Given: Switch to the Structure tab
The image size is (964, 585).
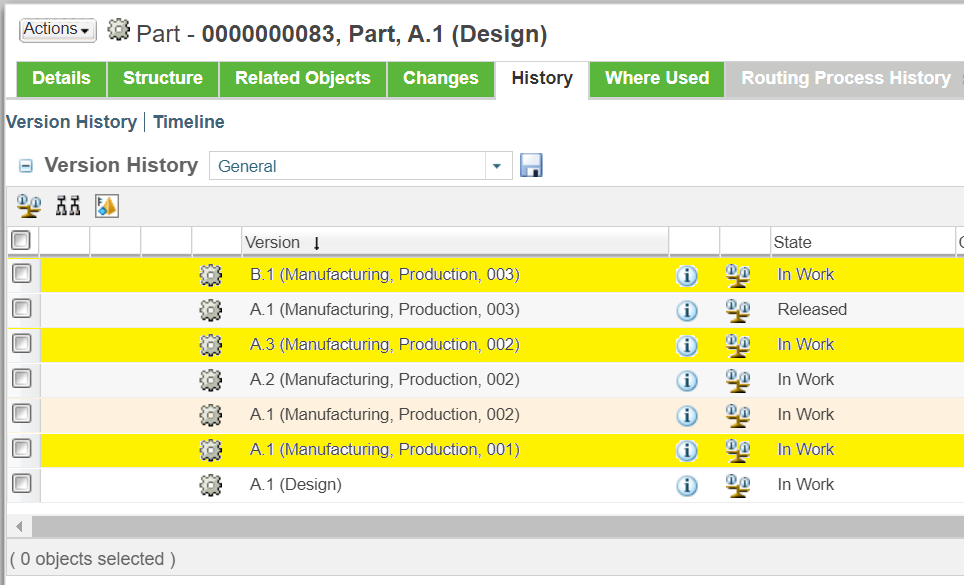Looking at the screenshot, I should [163, 79].
